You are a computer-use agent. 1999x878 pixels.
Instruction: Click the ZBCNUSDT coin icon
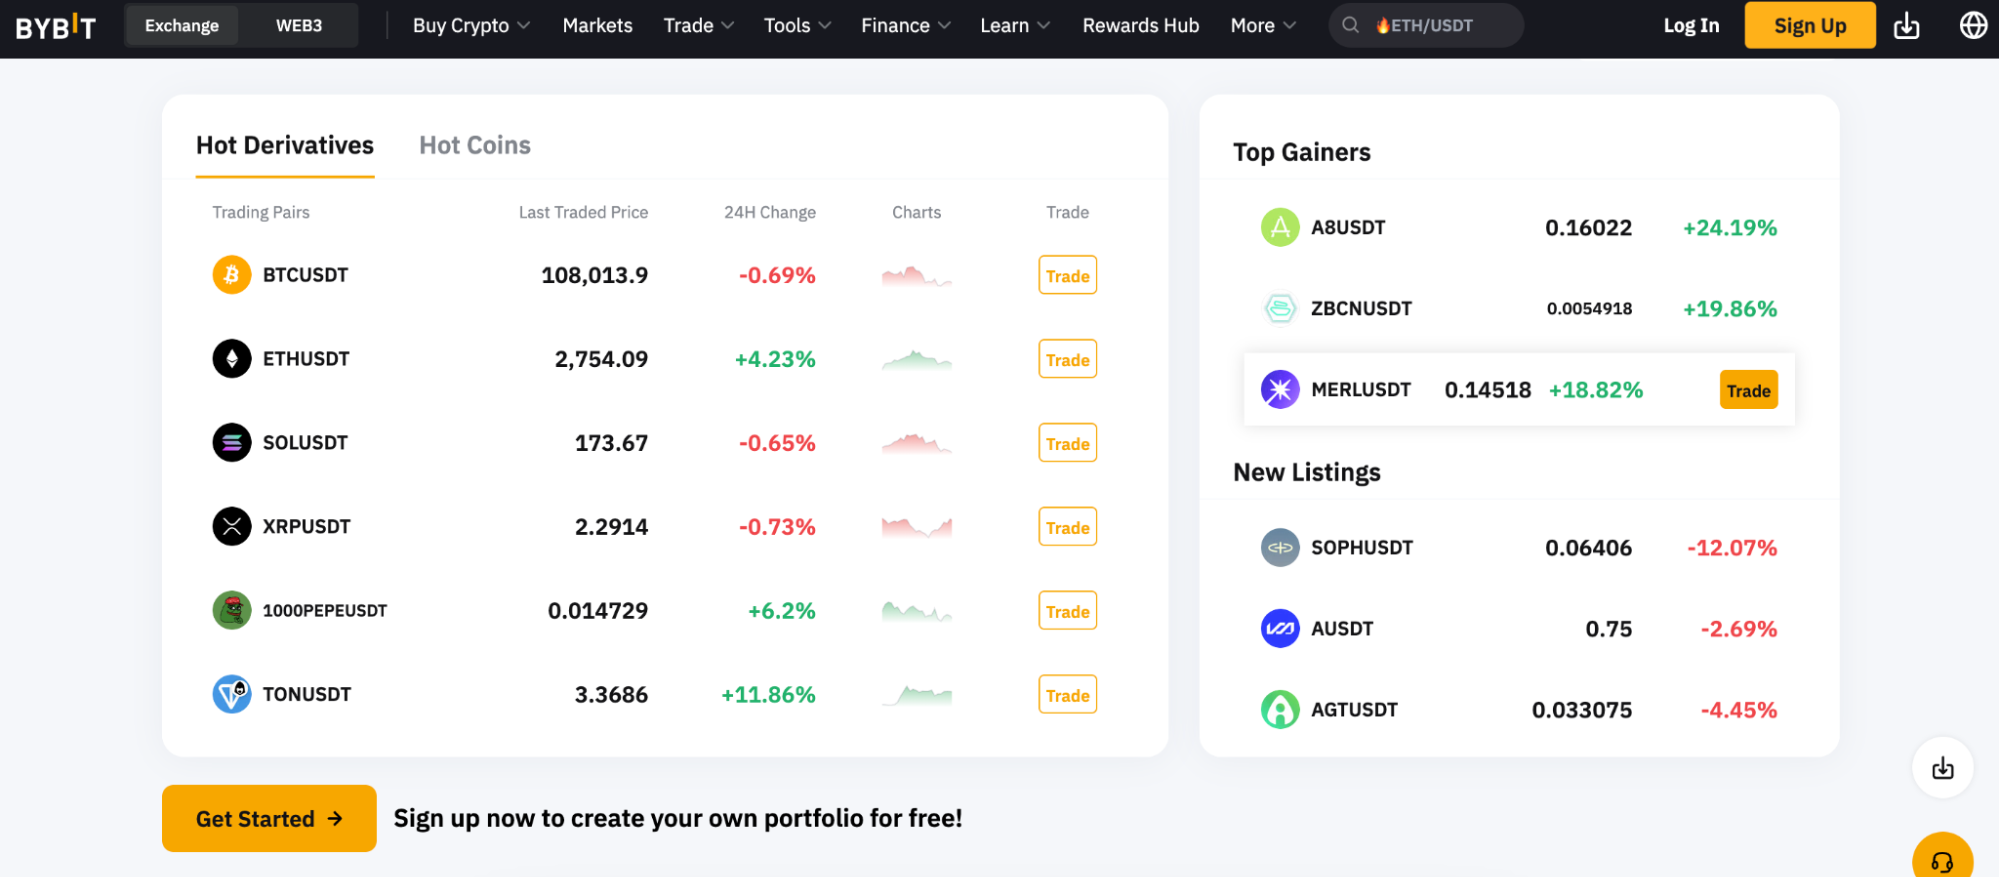[x=1280, y=309]
